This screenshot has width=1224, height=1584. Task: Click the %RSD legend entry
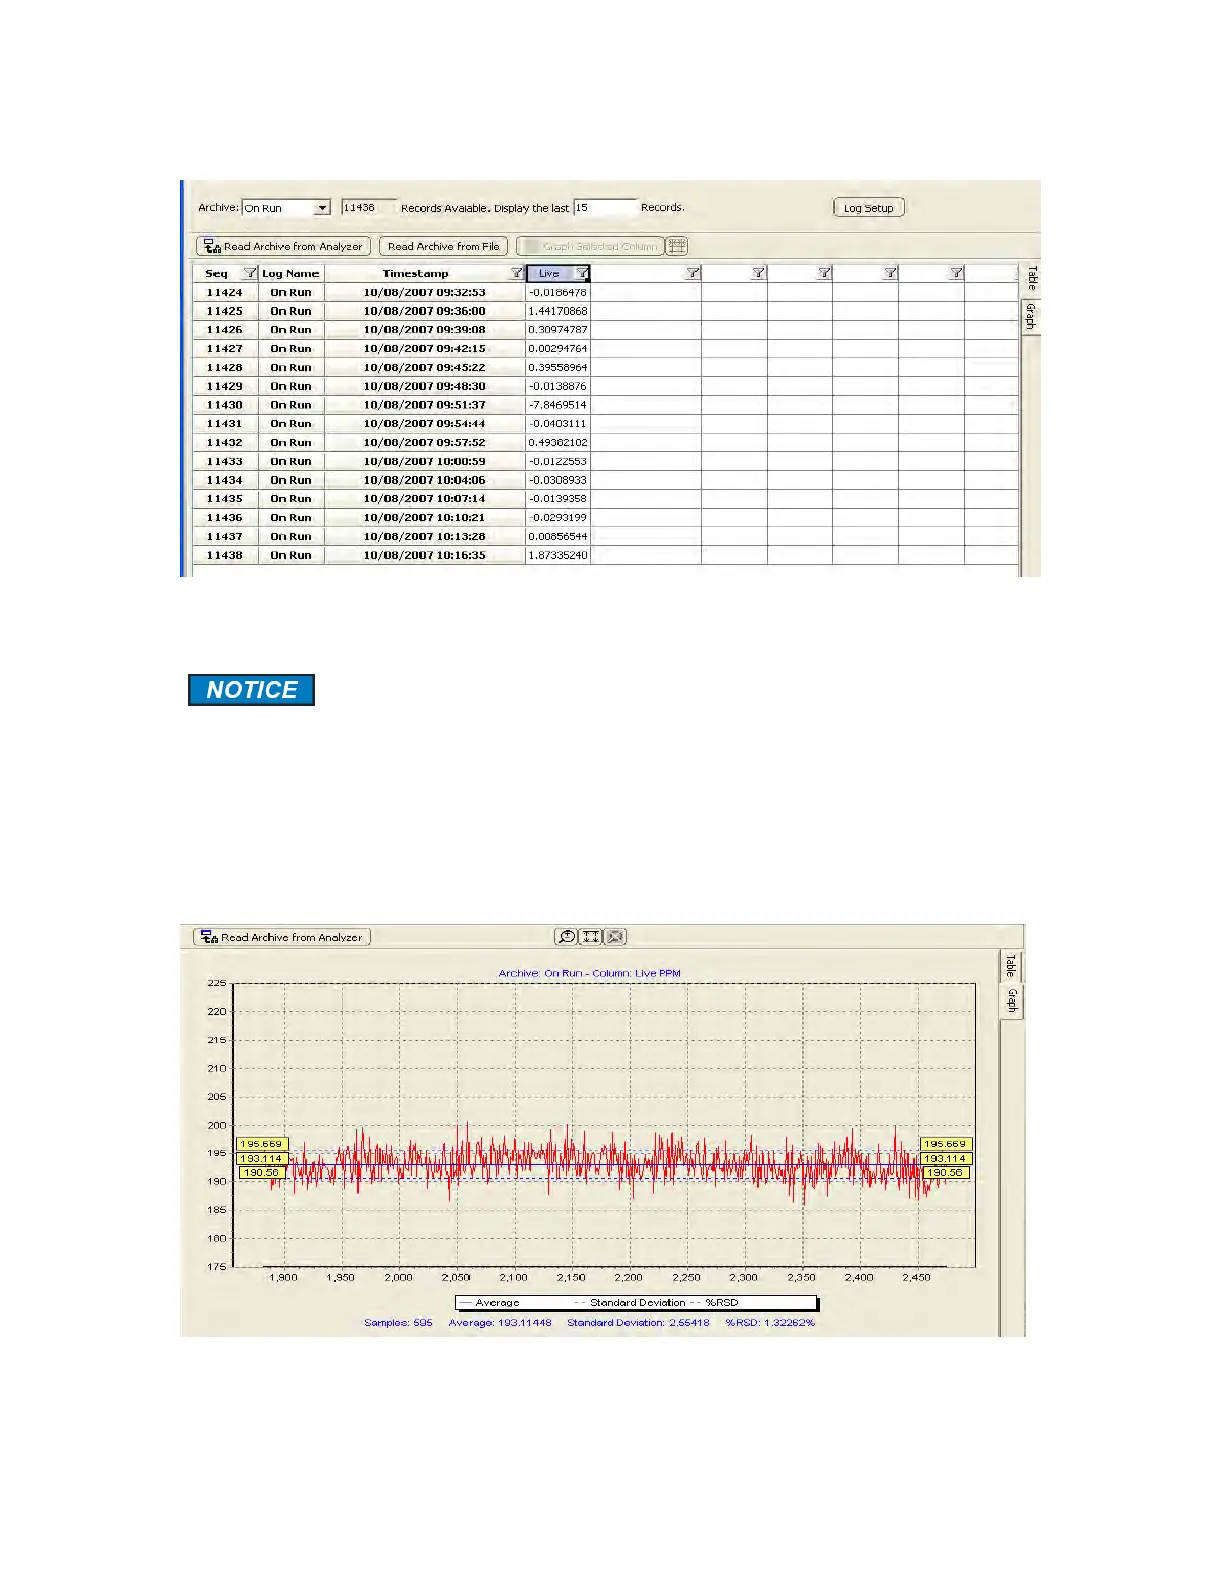(714, 1303)
